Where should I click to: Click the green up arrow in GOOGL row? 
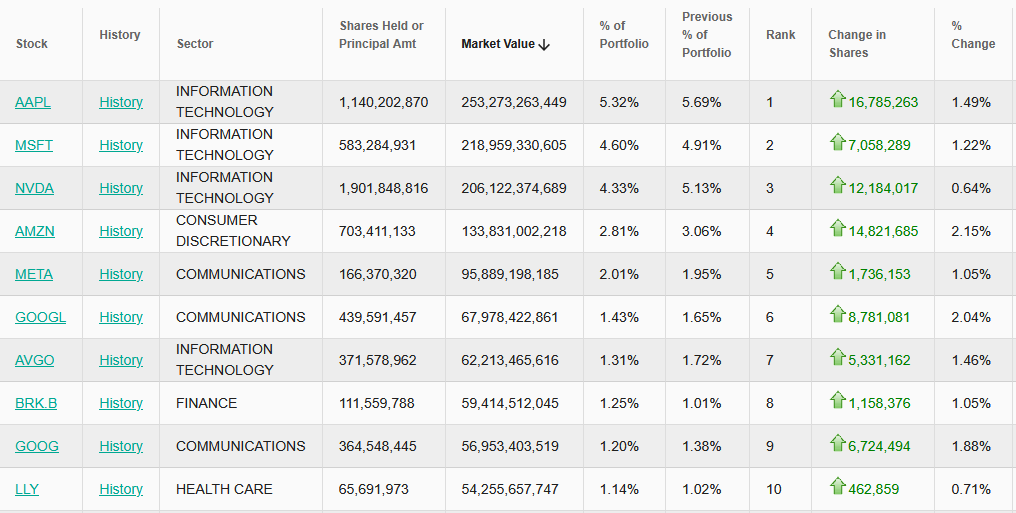837,315
